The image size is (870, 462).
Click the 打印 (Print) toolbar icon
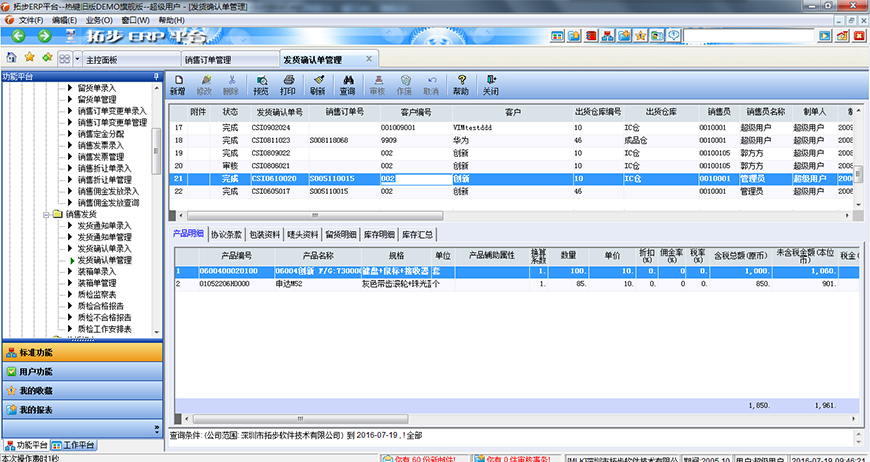point(287,84)
